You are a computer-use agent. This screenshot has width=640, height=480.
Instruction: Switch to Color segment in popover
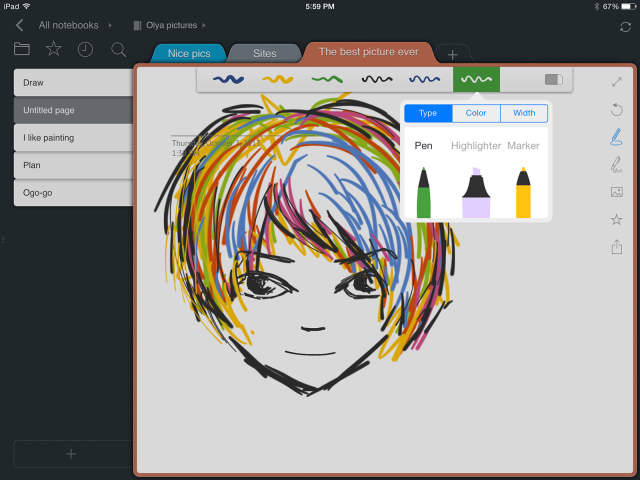click(476, 113)
